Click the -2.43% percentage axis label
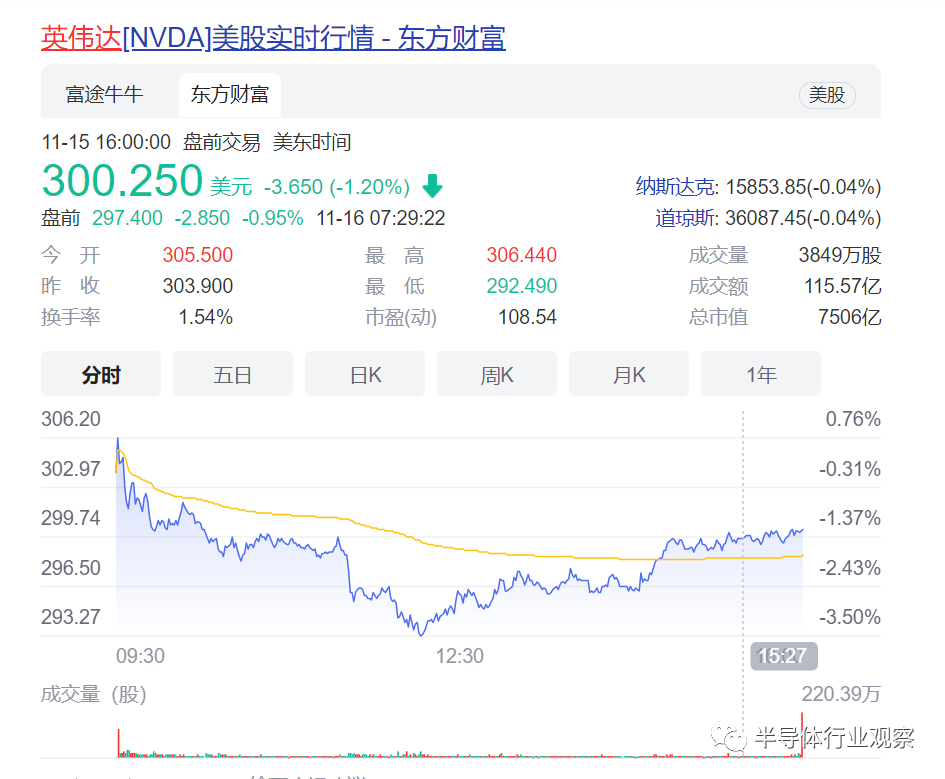The height and width of the screenshot is (779, 945). 850,568
